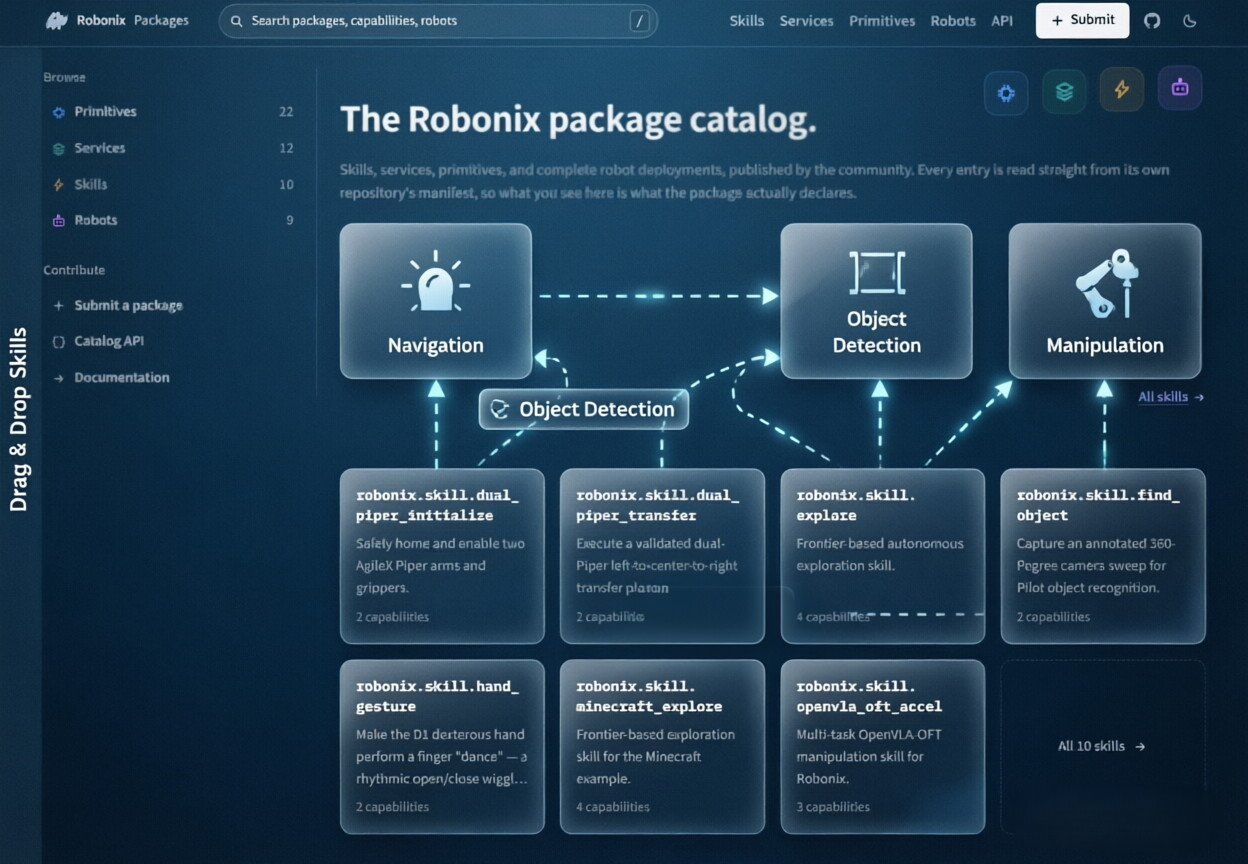1248x864 pixels.
Task: Click the Skills count 10
Action: click(286, 184)
